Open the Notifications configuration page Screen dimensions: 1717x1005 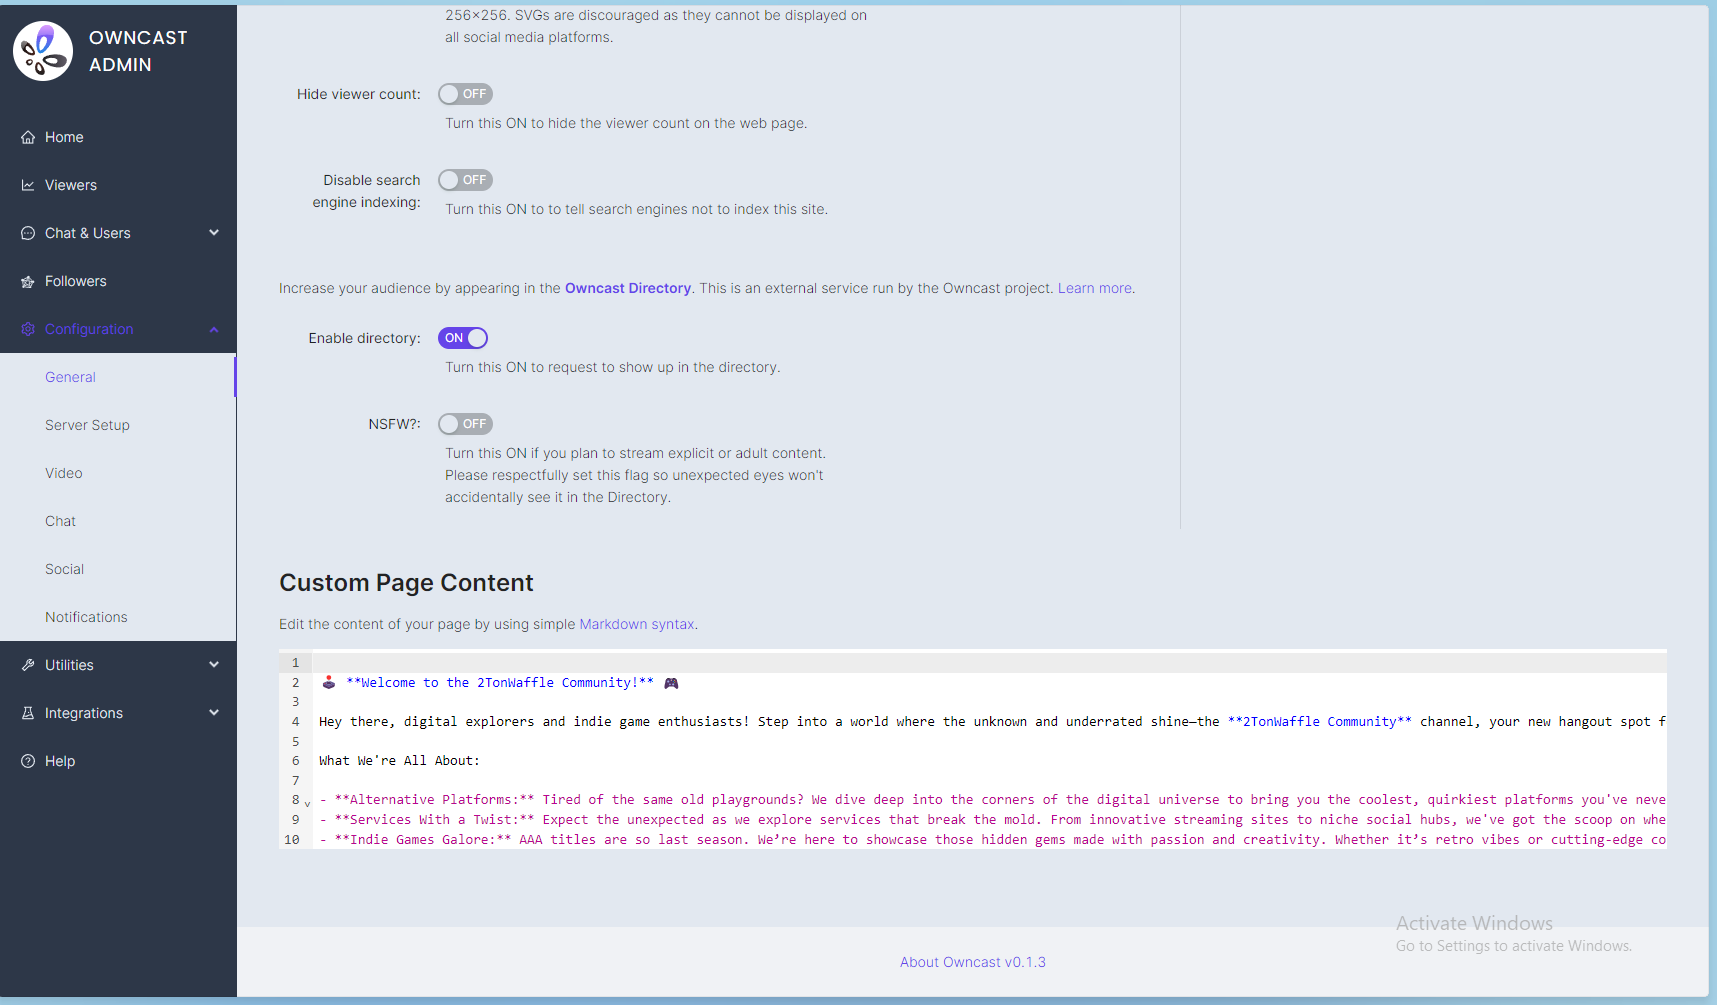click(x=86, y=617)
